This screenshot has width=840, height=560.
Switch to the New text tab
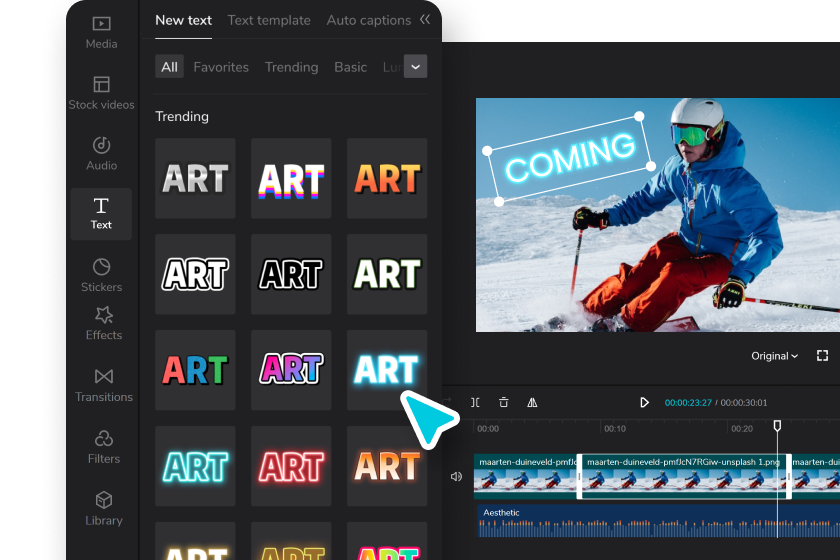point(183,20)
